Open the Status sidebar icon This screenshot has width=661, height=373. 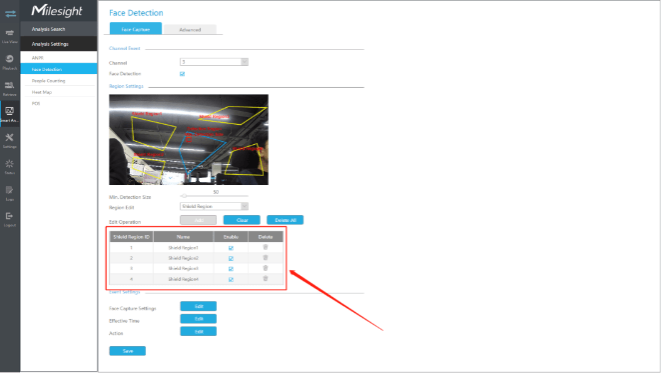pyautogui.click(x=10, y=166)
